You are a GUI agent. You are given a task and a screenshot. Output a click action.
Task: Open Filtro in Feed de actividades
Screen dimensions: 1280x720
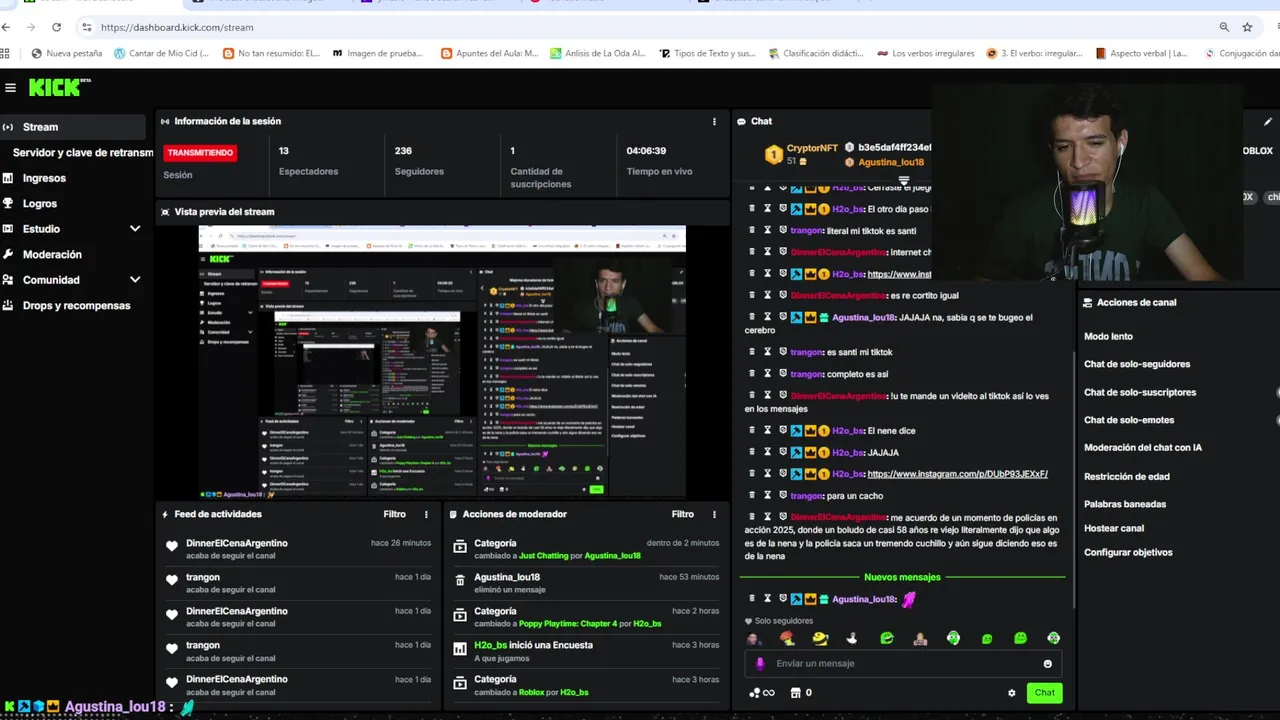(394, 514)
